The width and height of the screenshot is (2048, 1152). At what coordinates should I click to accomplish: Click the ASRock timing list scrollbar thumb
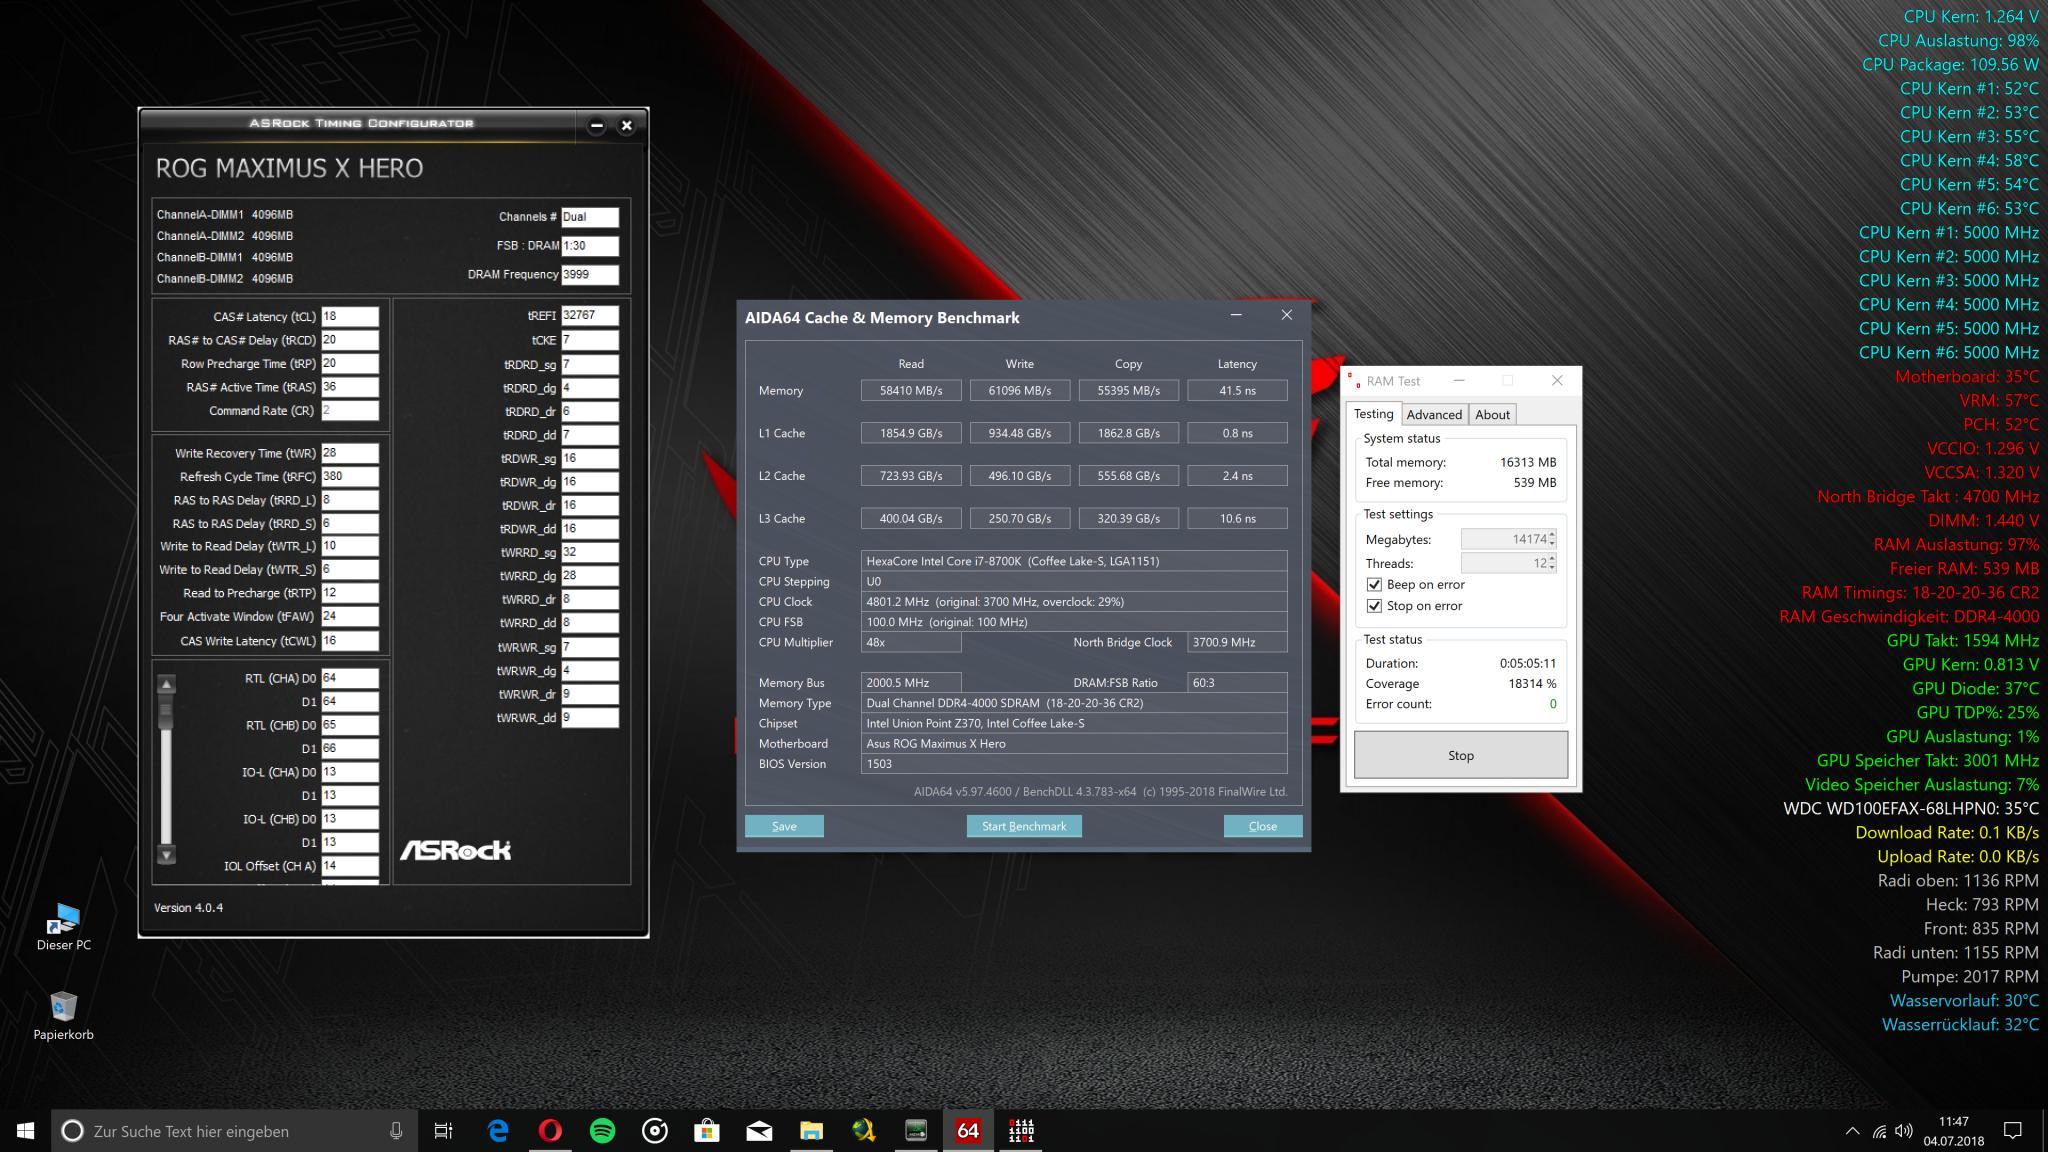pos(166,712)
